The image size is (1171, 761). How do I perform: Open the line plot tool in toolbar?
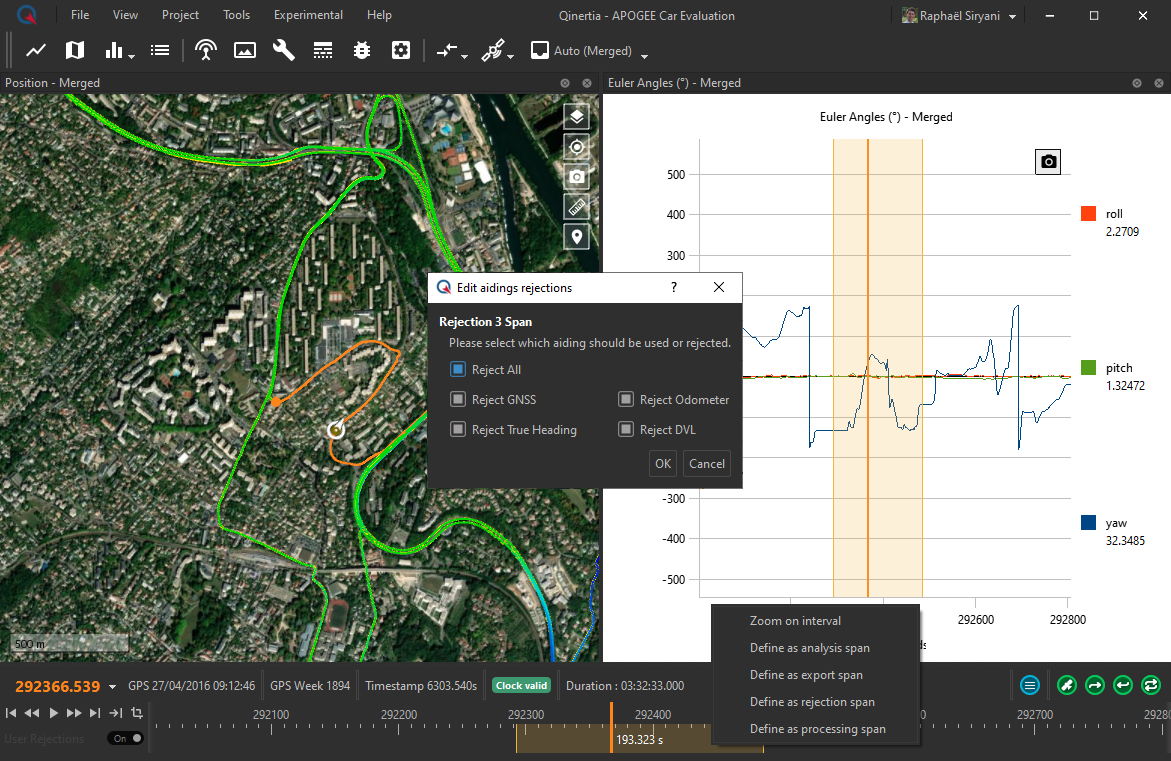click(x=36, y=50)
